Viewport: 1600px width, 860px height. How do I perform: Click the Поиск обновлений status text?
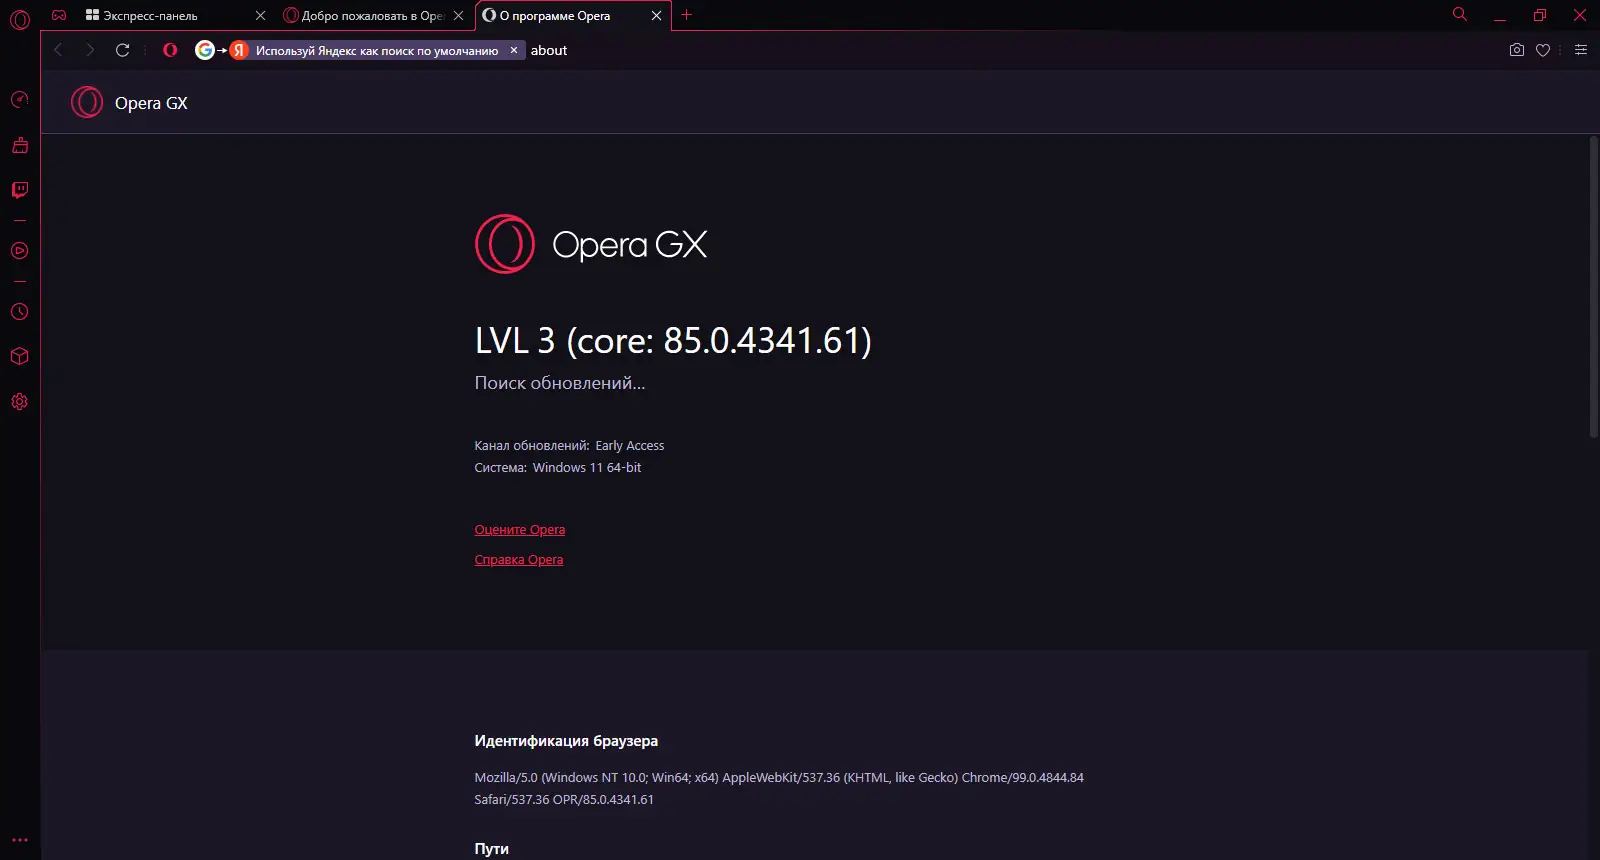560,383
